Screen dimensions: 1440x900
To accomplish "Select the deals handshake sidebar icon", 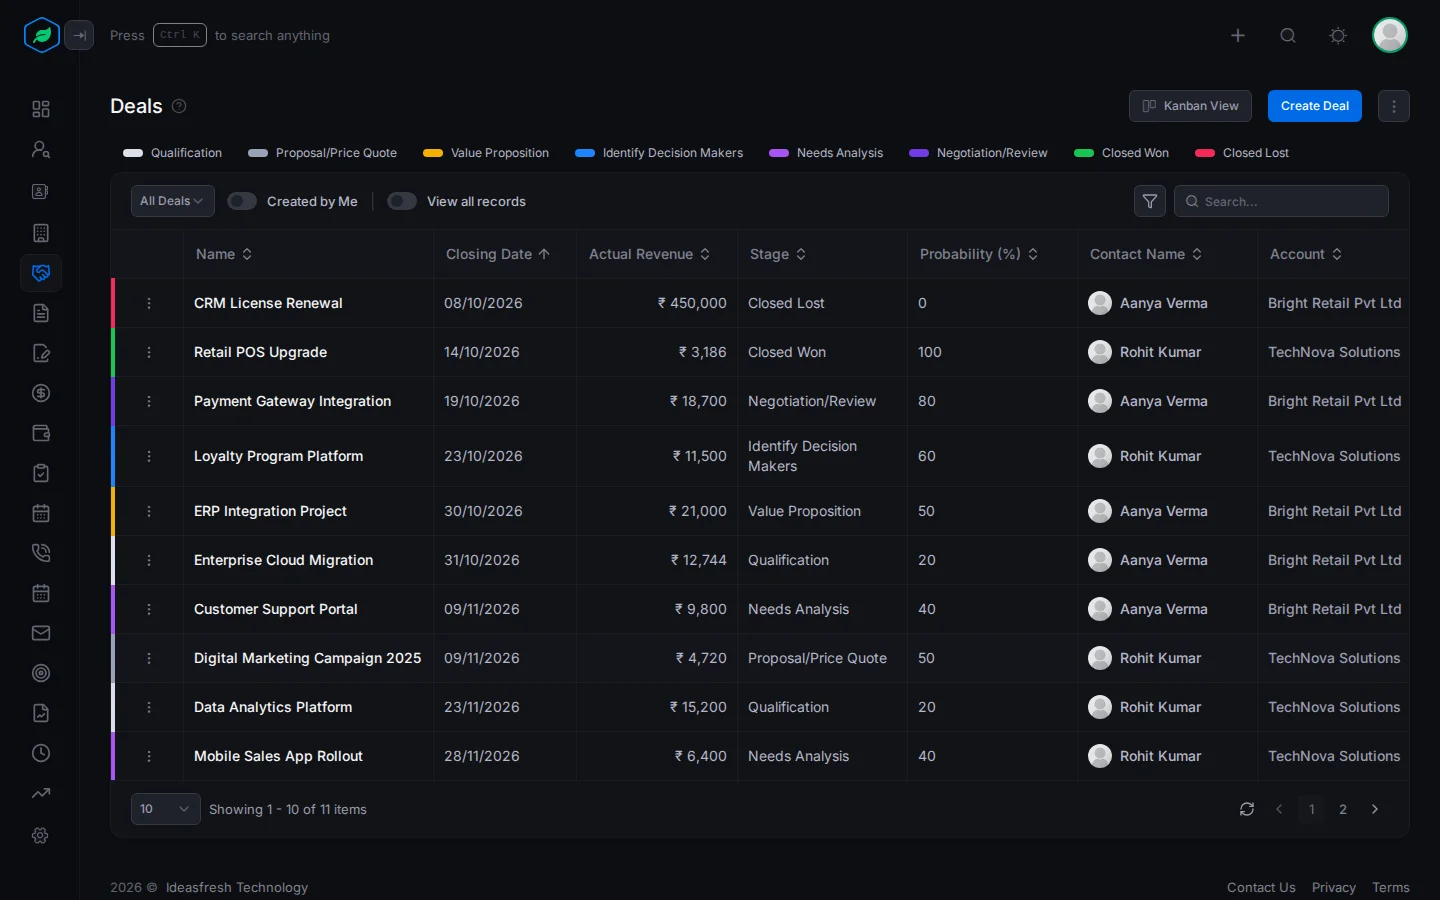I will pyautogui.click(x=41, y=273).
